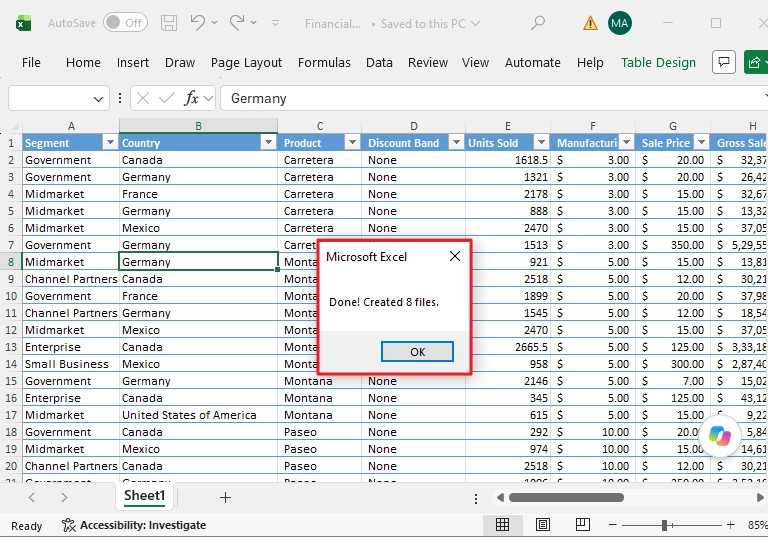Click the Insert Function fx icon
Viewport: 768px width, 537px height.
pos(191,98)
